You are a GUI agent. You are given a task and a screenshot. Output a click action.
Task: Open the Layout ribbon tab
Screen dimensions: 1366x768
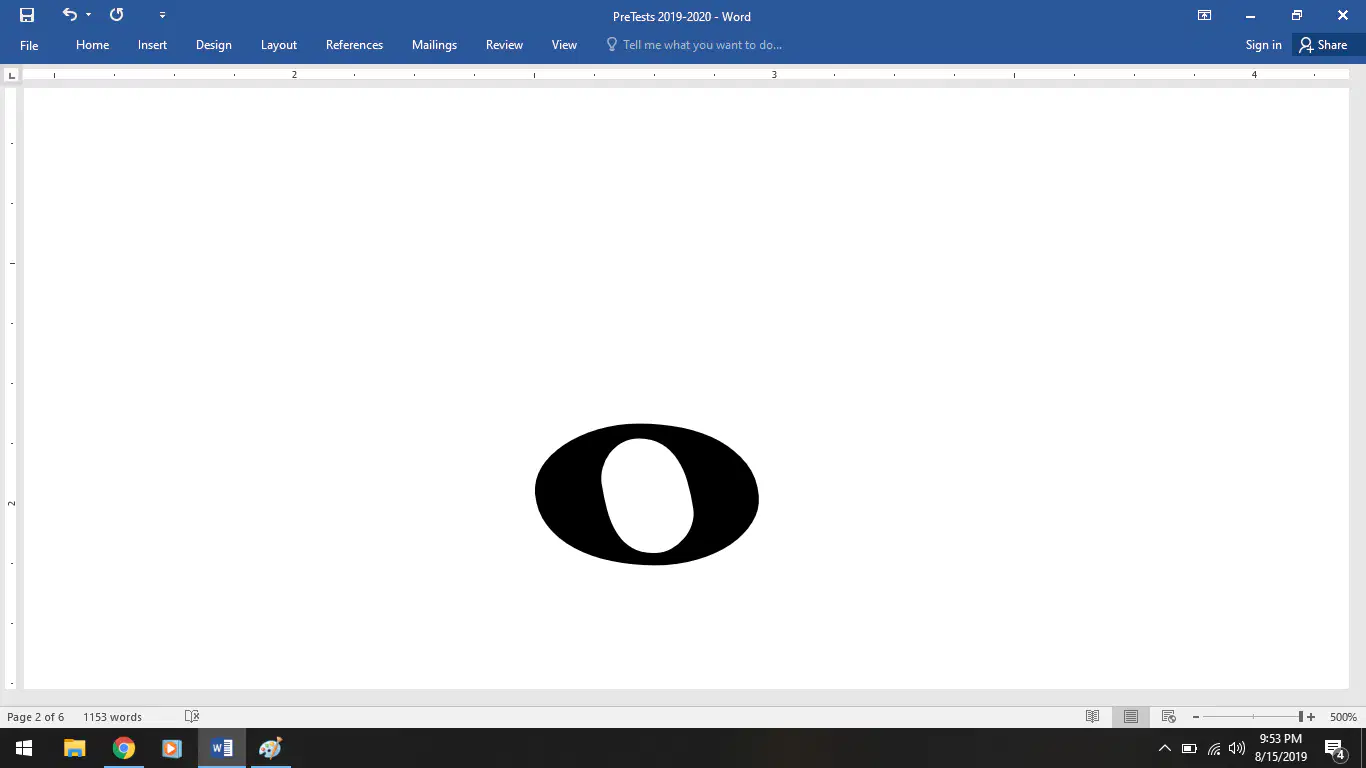[279, 45]
